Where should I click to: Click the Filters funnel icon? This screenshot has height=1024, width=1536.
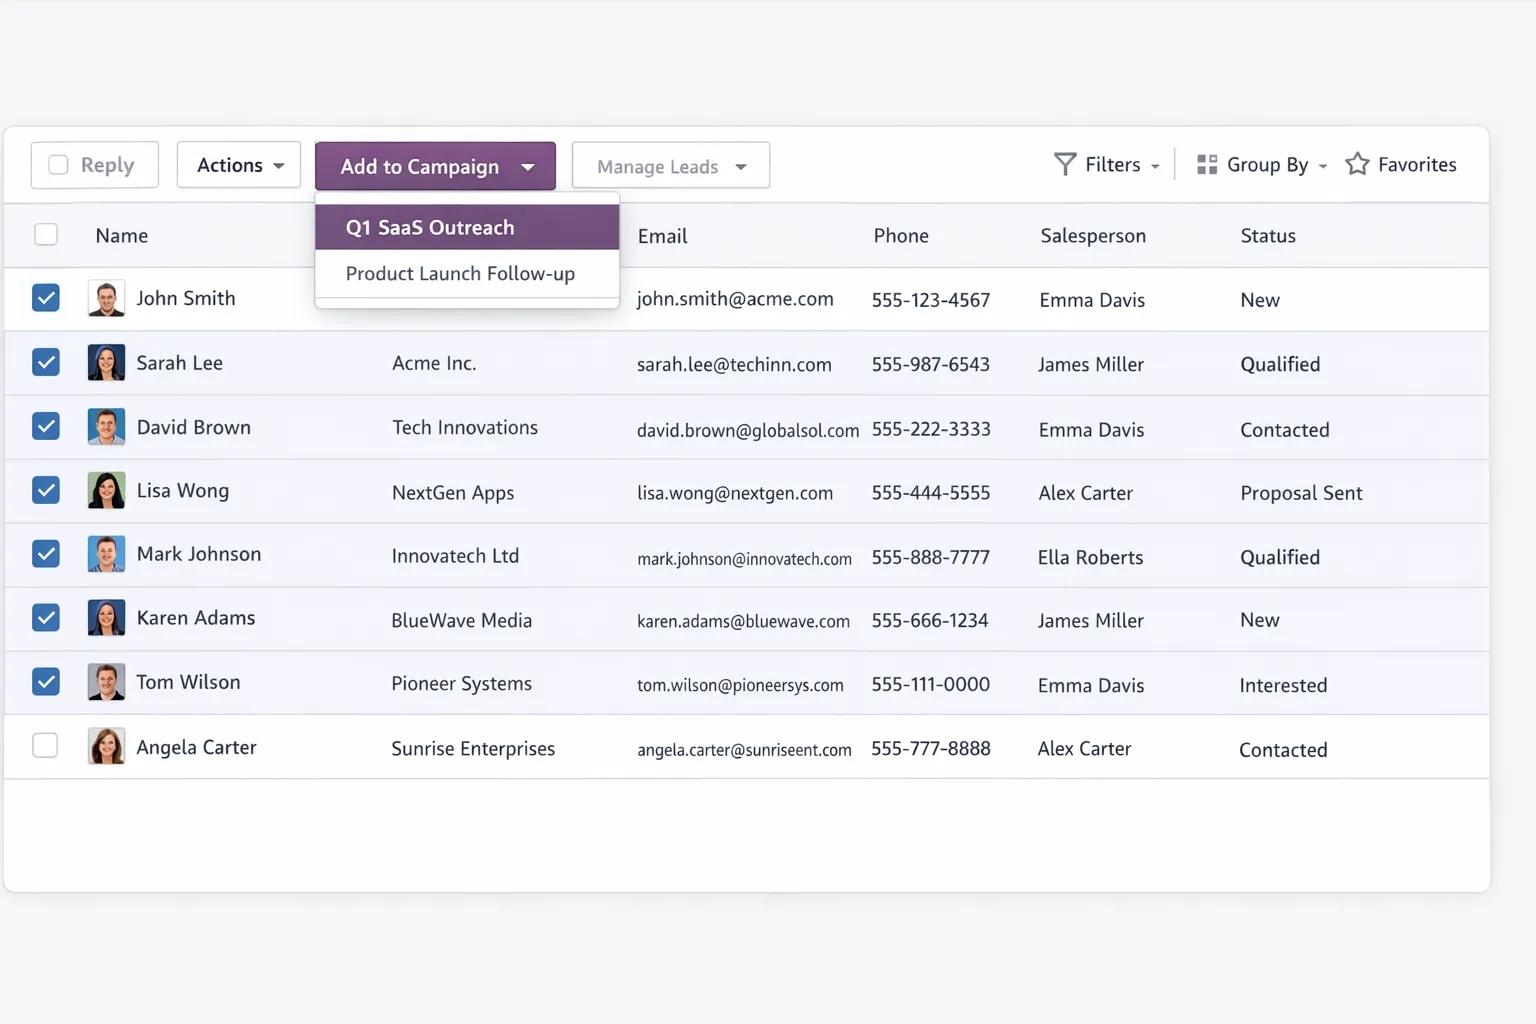pos(1063,164)
